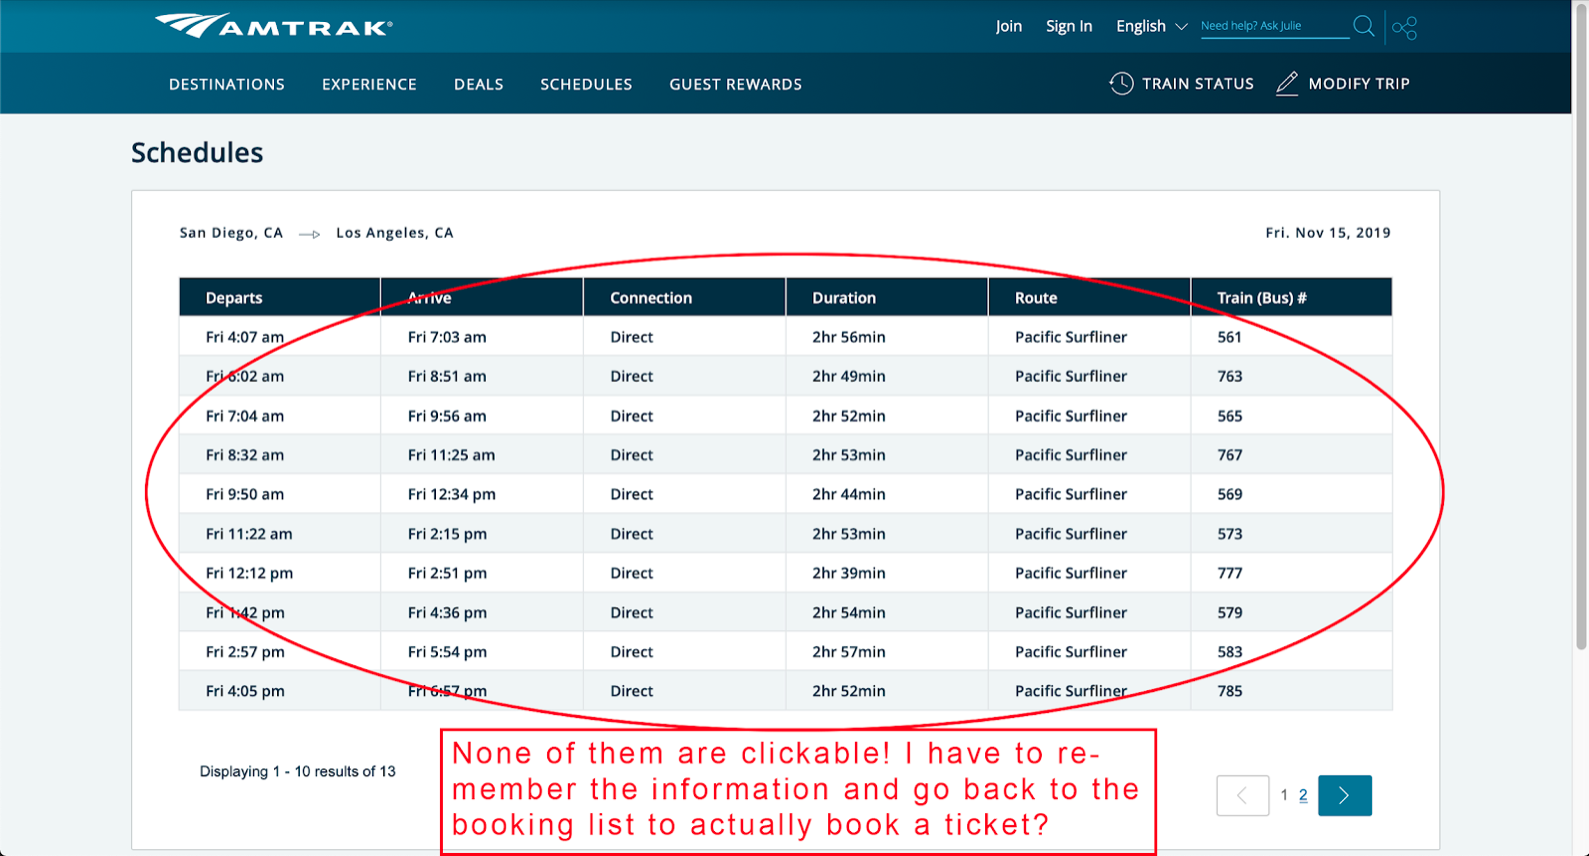
Task: Go to page 2 of results
Action: (1303, 795)
